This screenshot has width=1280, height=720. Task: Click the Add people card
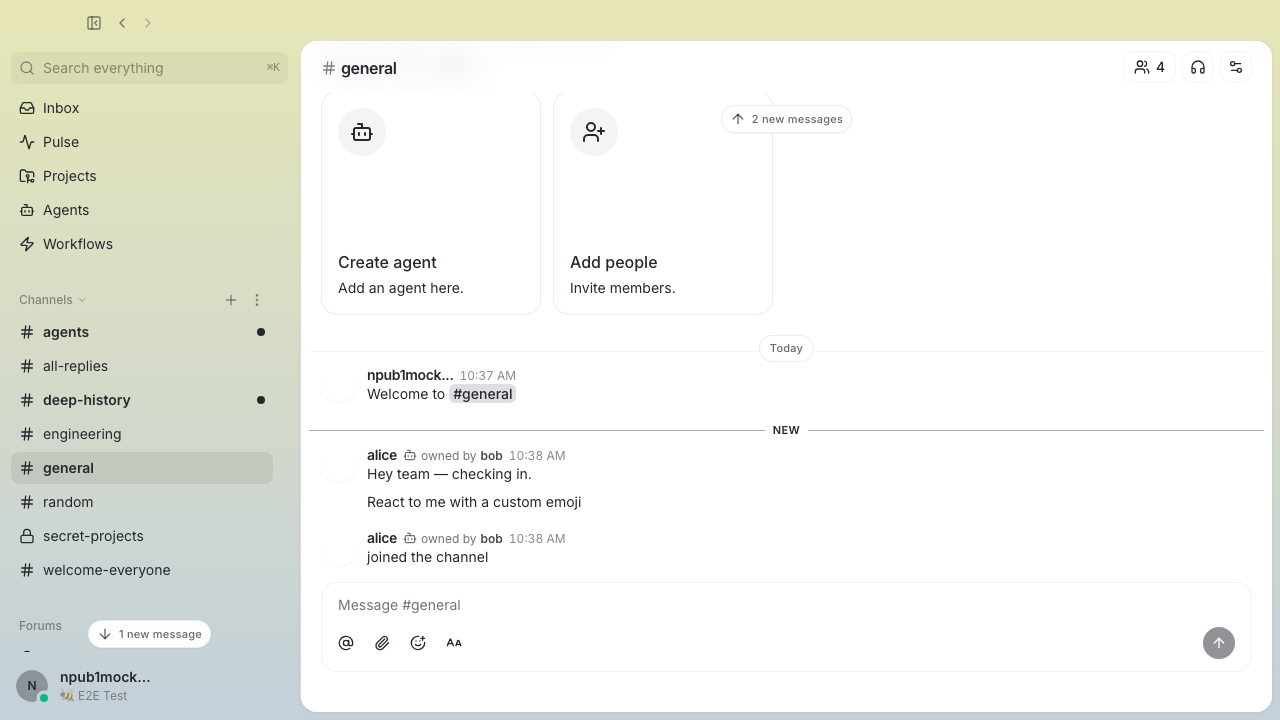663,204
